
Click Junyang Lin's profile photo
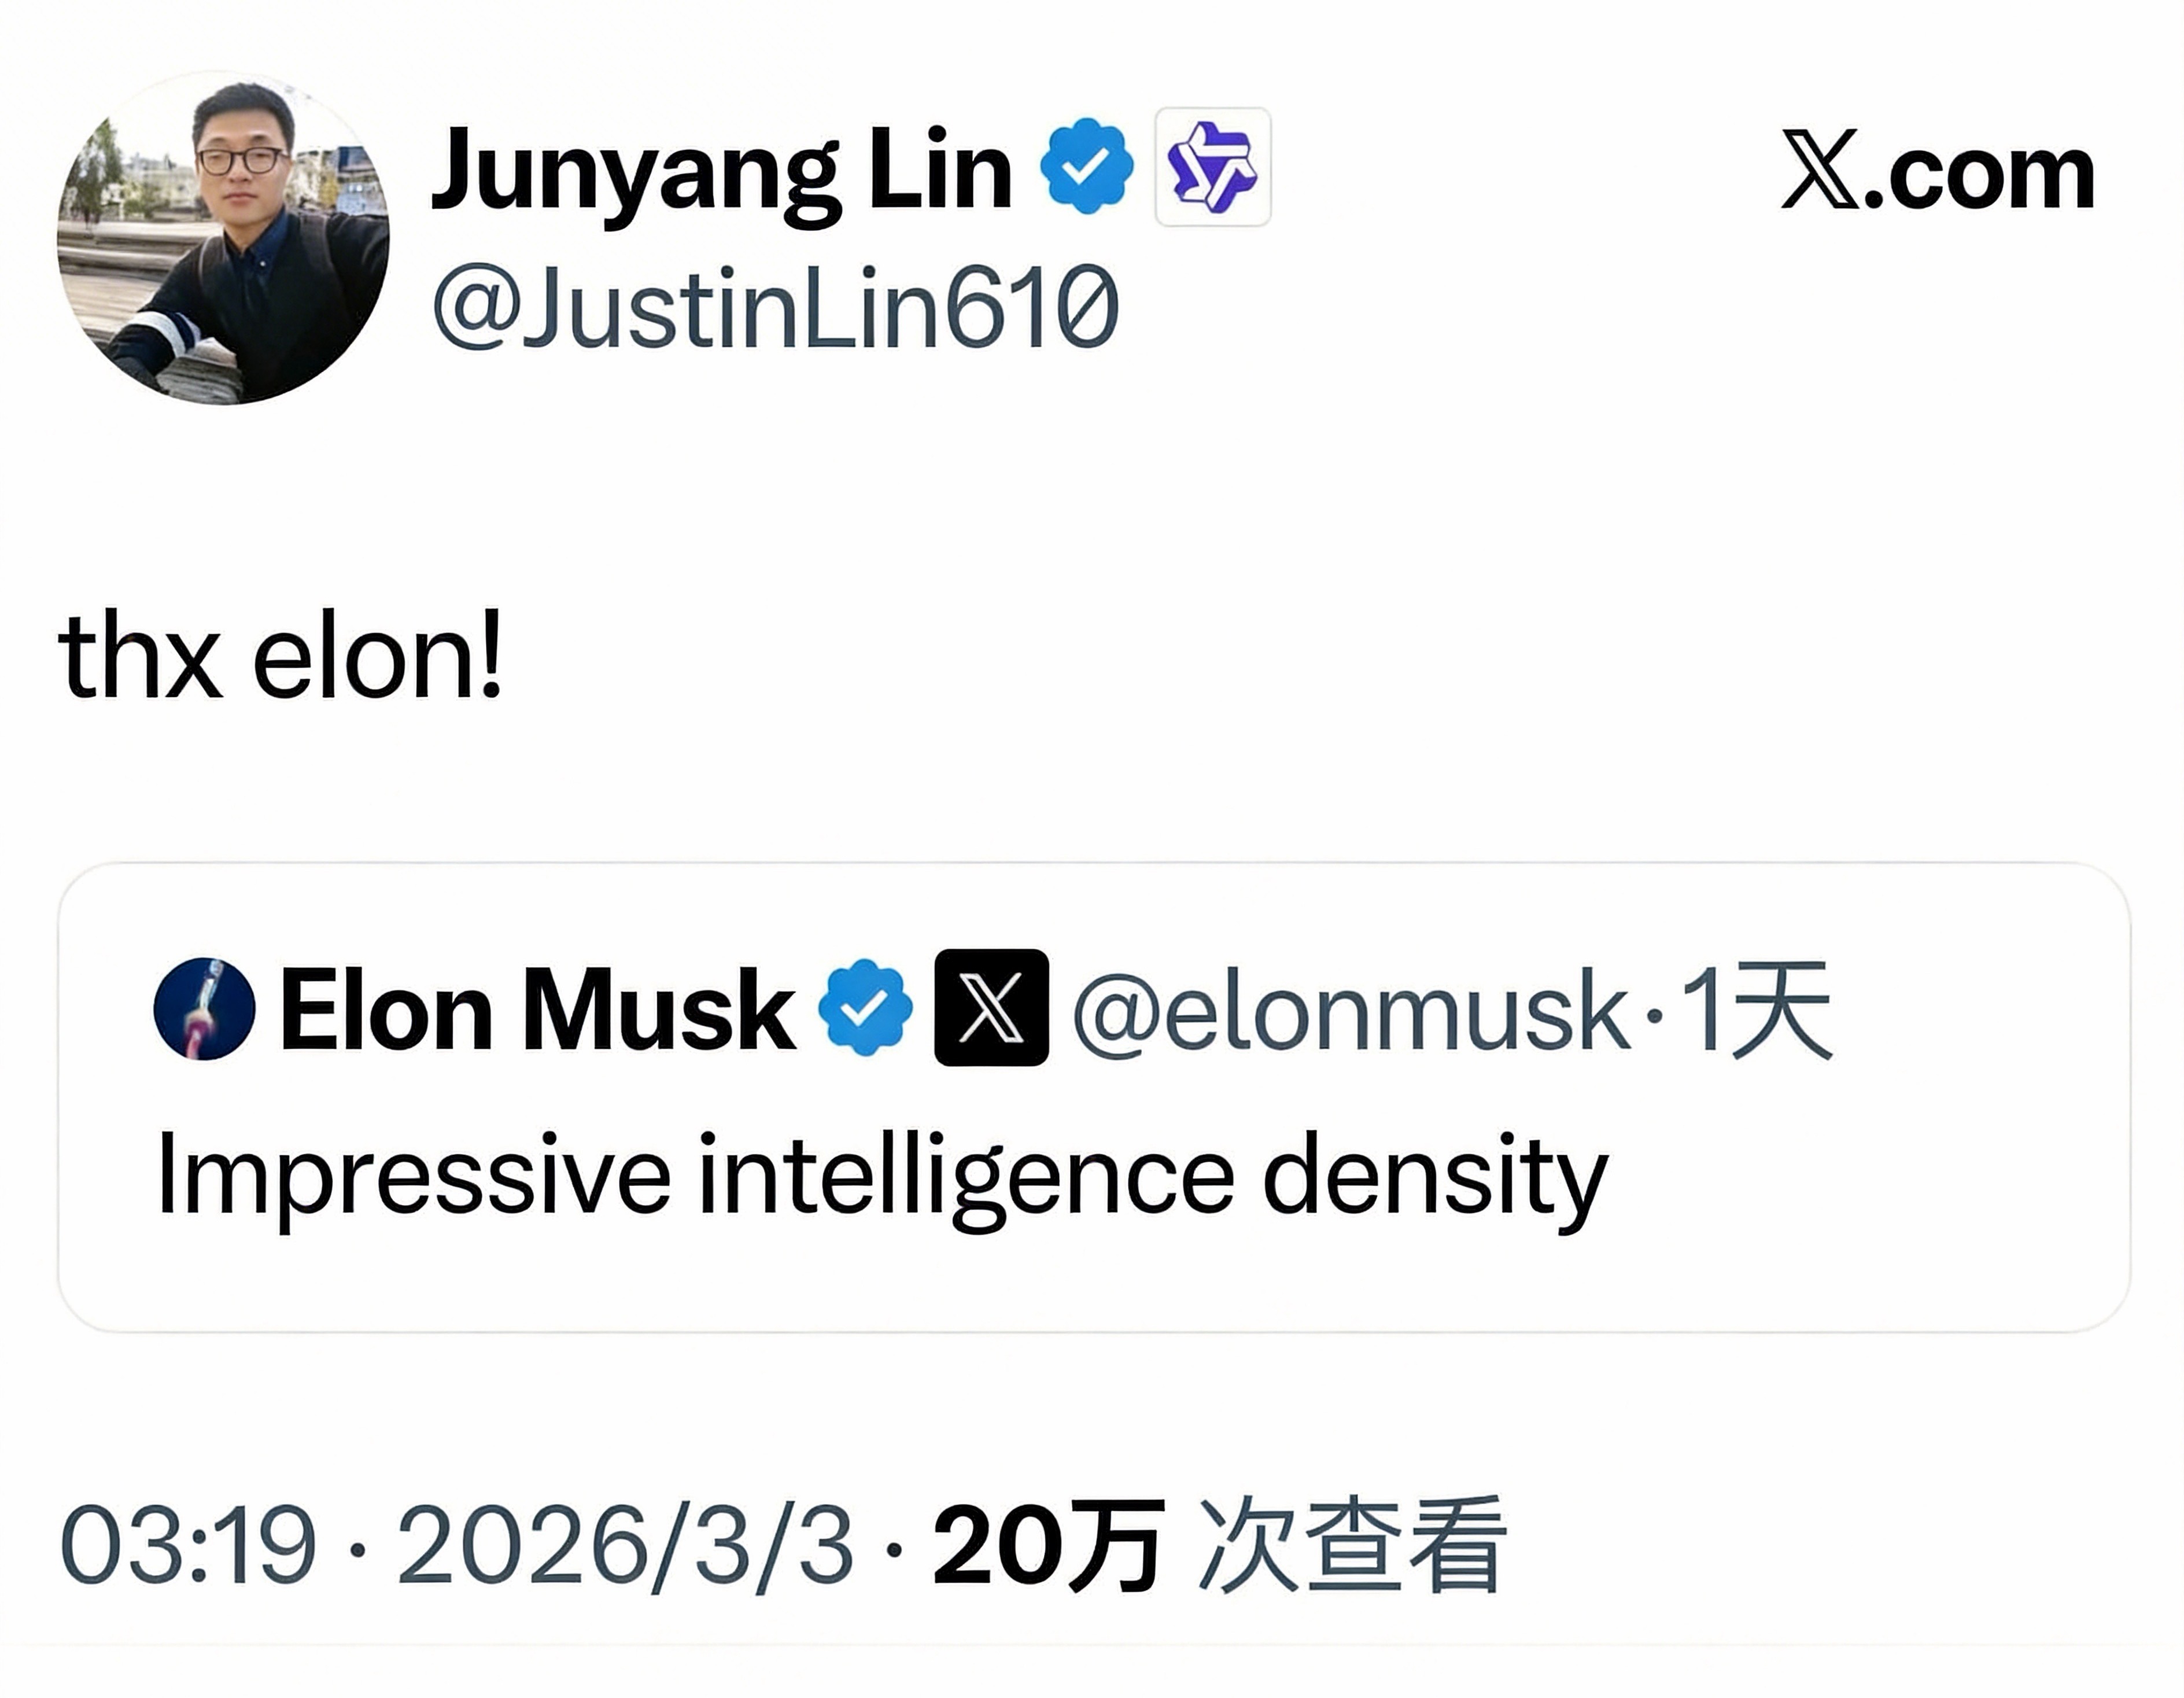pos(224,240)
